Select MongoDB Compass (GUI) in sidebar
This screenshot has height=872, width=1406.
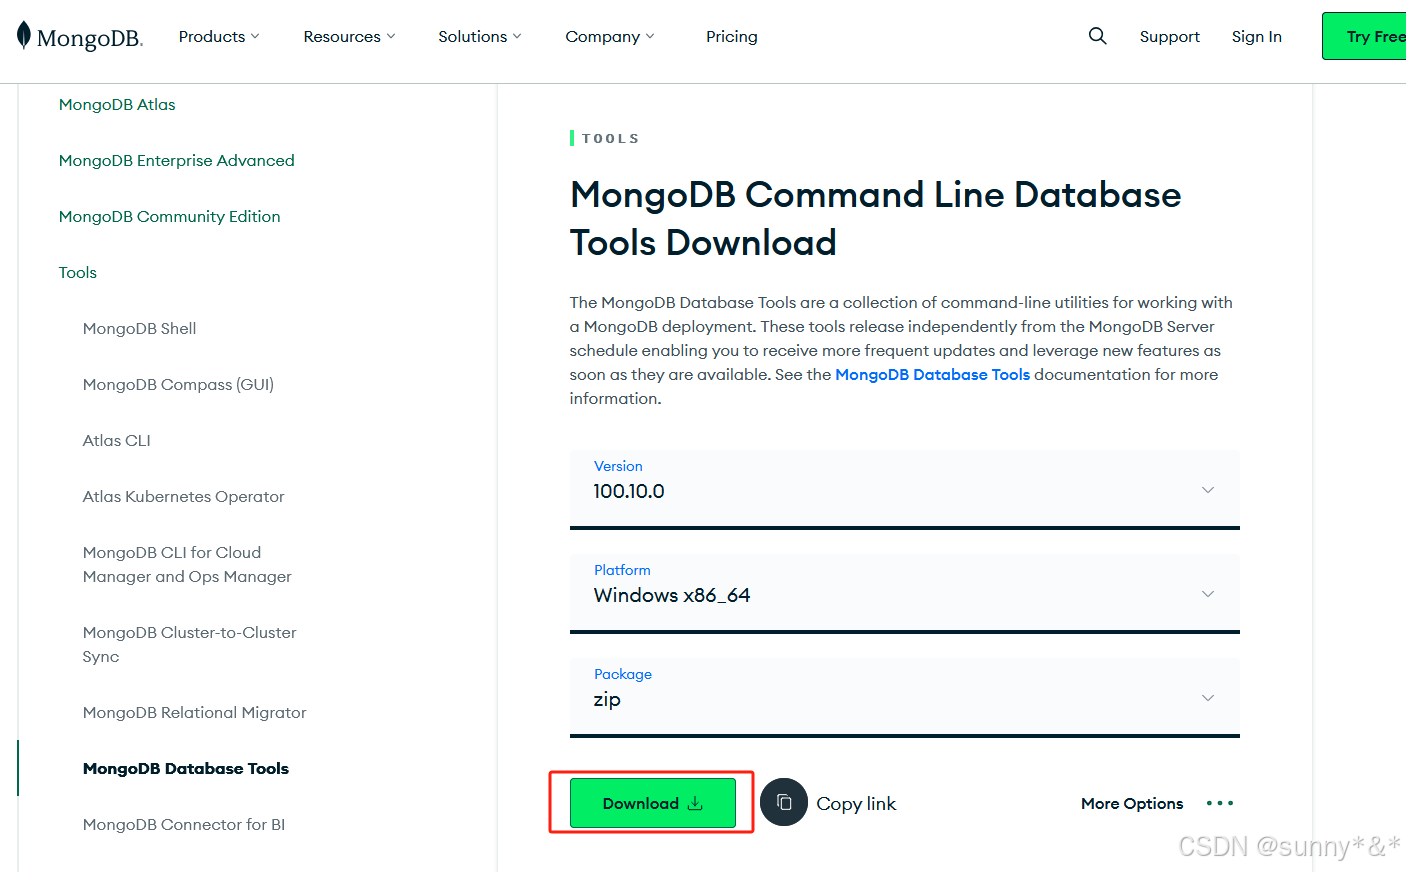[178, 384]
